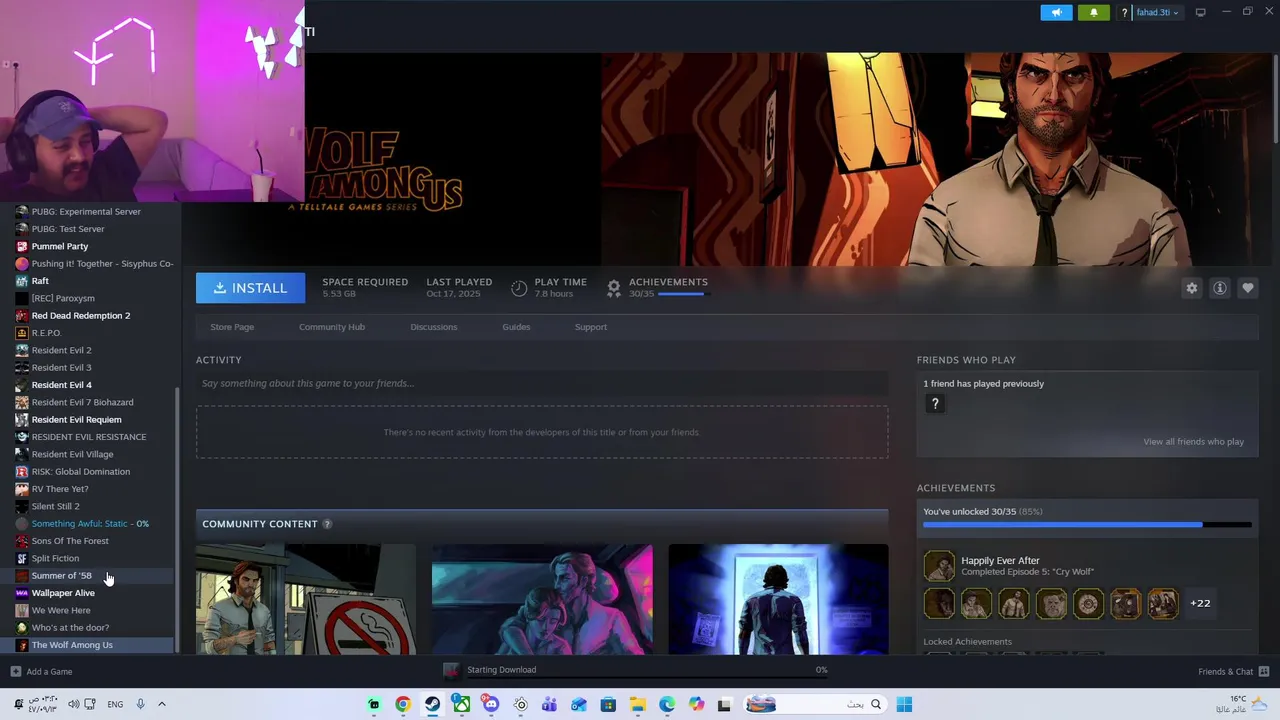Open the Steam help question mark

(1124, 13)
